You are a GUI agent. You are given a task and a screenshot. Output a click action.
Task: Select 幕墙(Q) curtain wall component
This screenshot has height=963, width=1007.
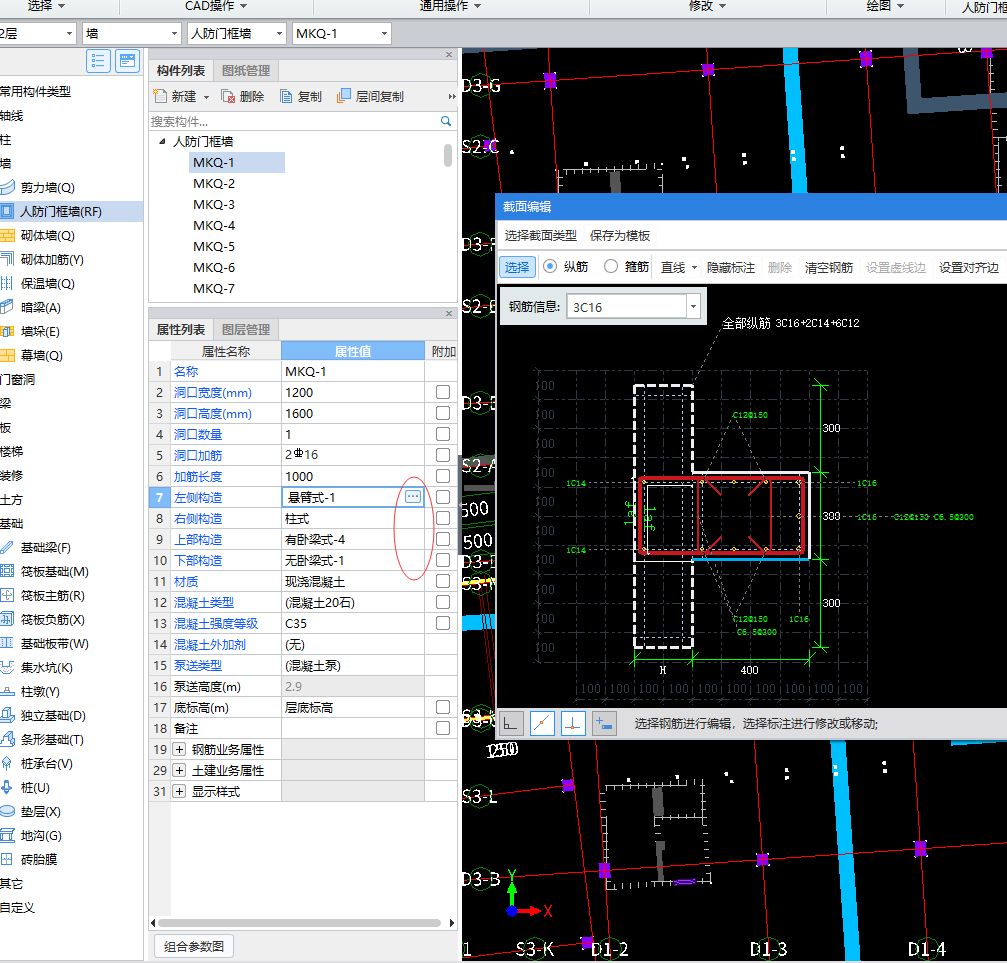(x=41, y=355)
